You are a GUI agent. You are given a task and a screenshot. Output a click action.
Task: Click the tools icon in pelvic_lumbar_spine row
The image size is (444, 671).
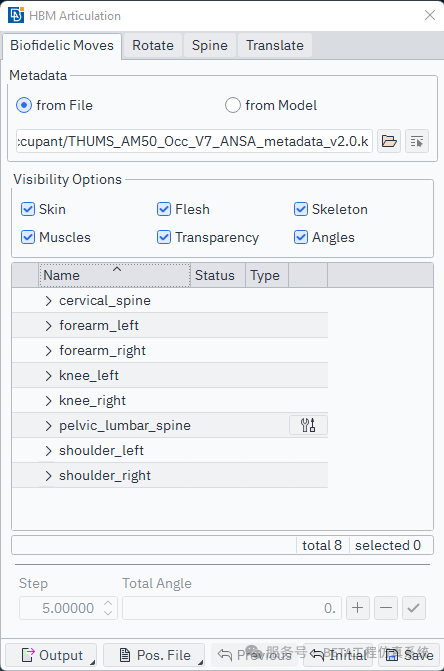click(x=308, y=425)
